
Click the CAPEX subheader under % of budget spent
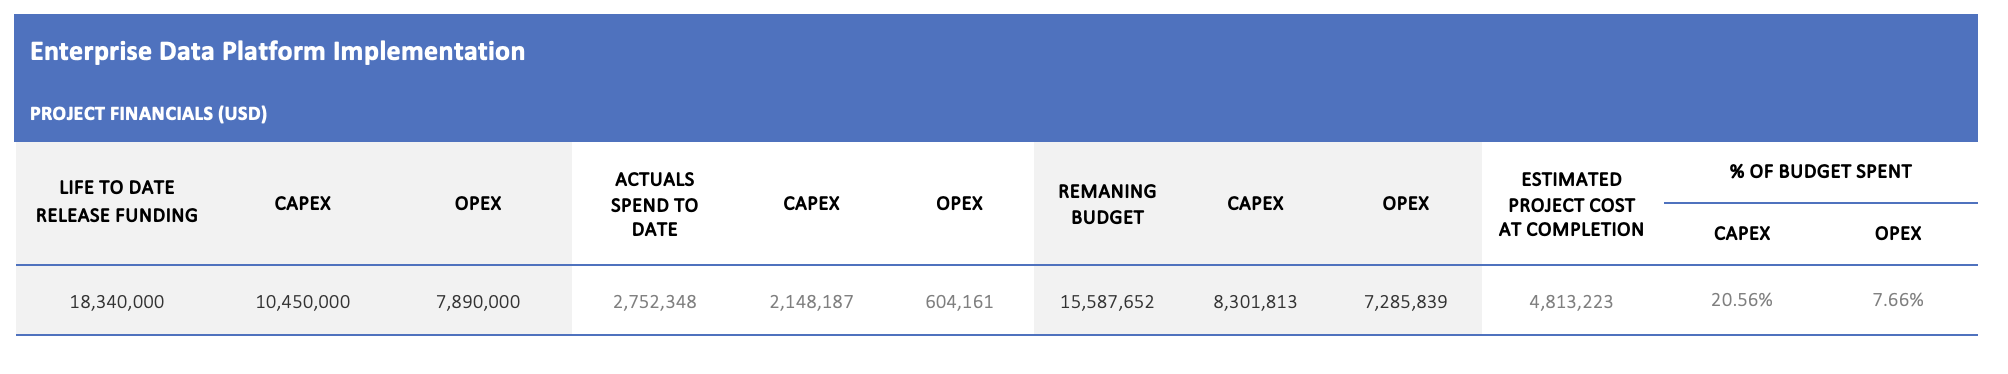coord(1741,233)
